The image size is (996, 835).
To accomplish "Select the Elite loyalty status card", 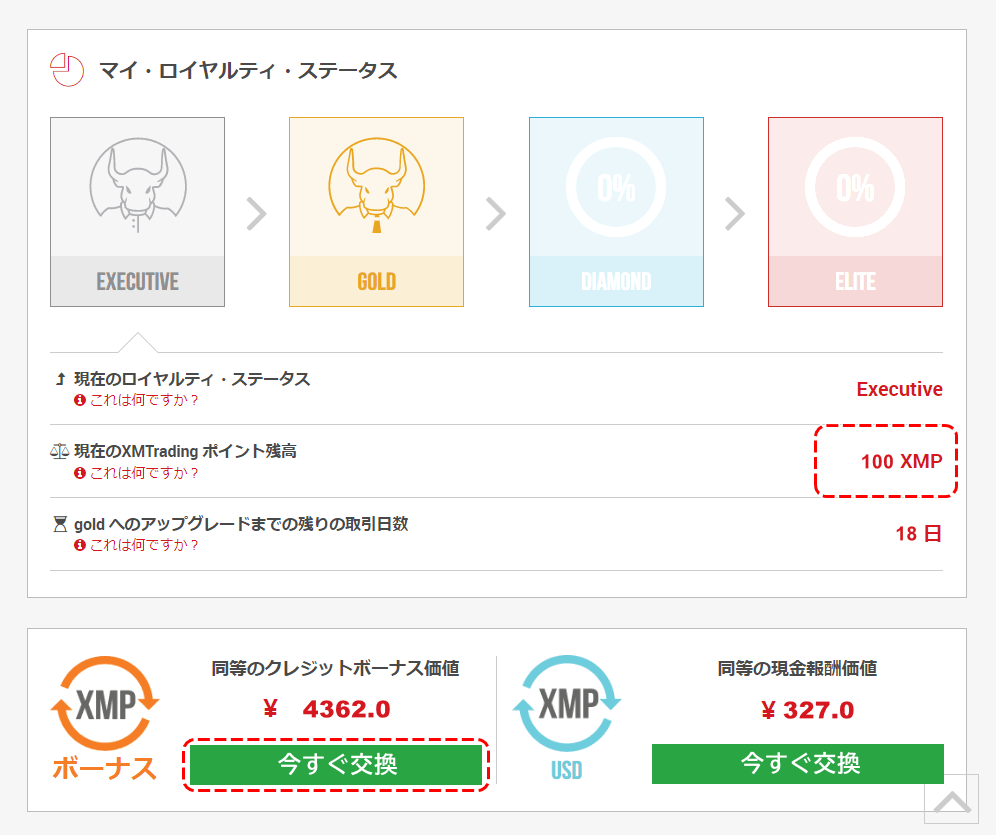I will [856, 212].
